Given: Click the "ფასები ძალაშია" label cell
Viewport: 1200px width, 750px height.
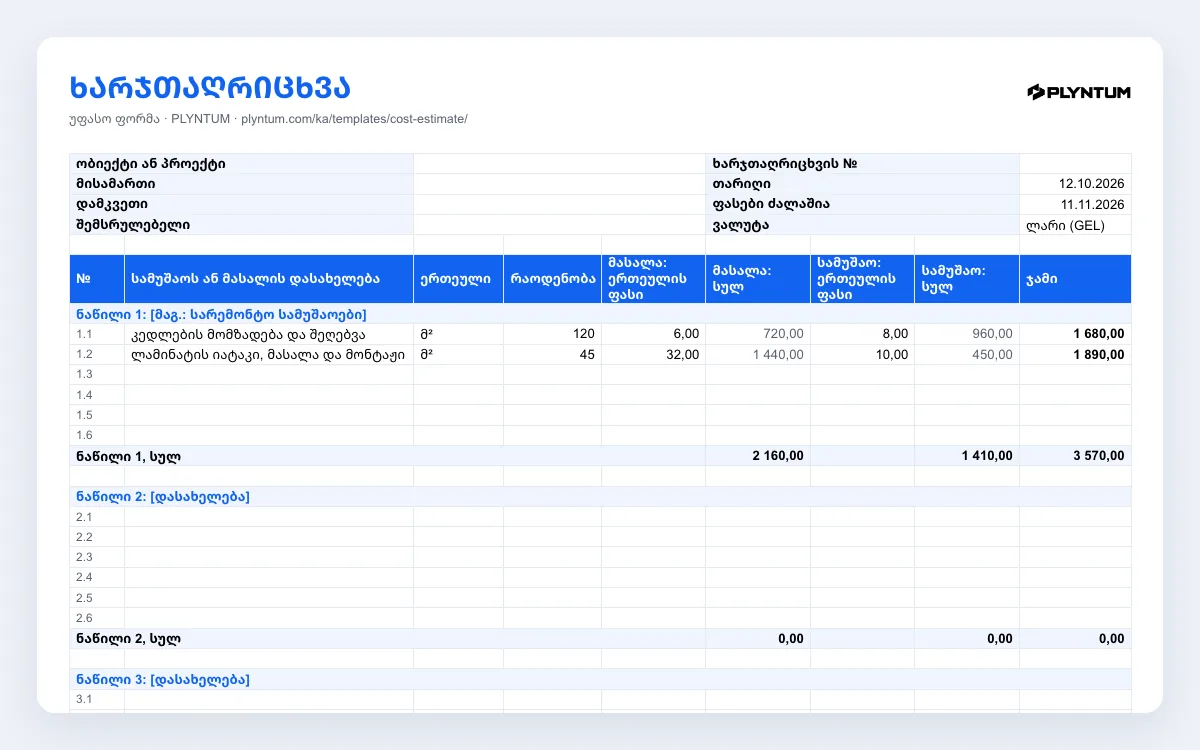Looking at the screenshot, I should click(862, 204).
